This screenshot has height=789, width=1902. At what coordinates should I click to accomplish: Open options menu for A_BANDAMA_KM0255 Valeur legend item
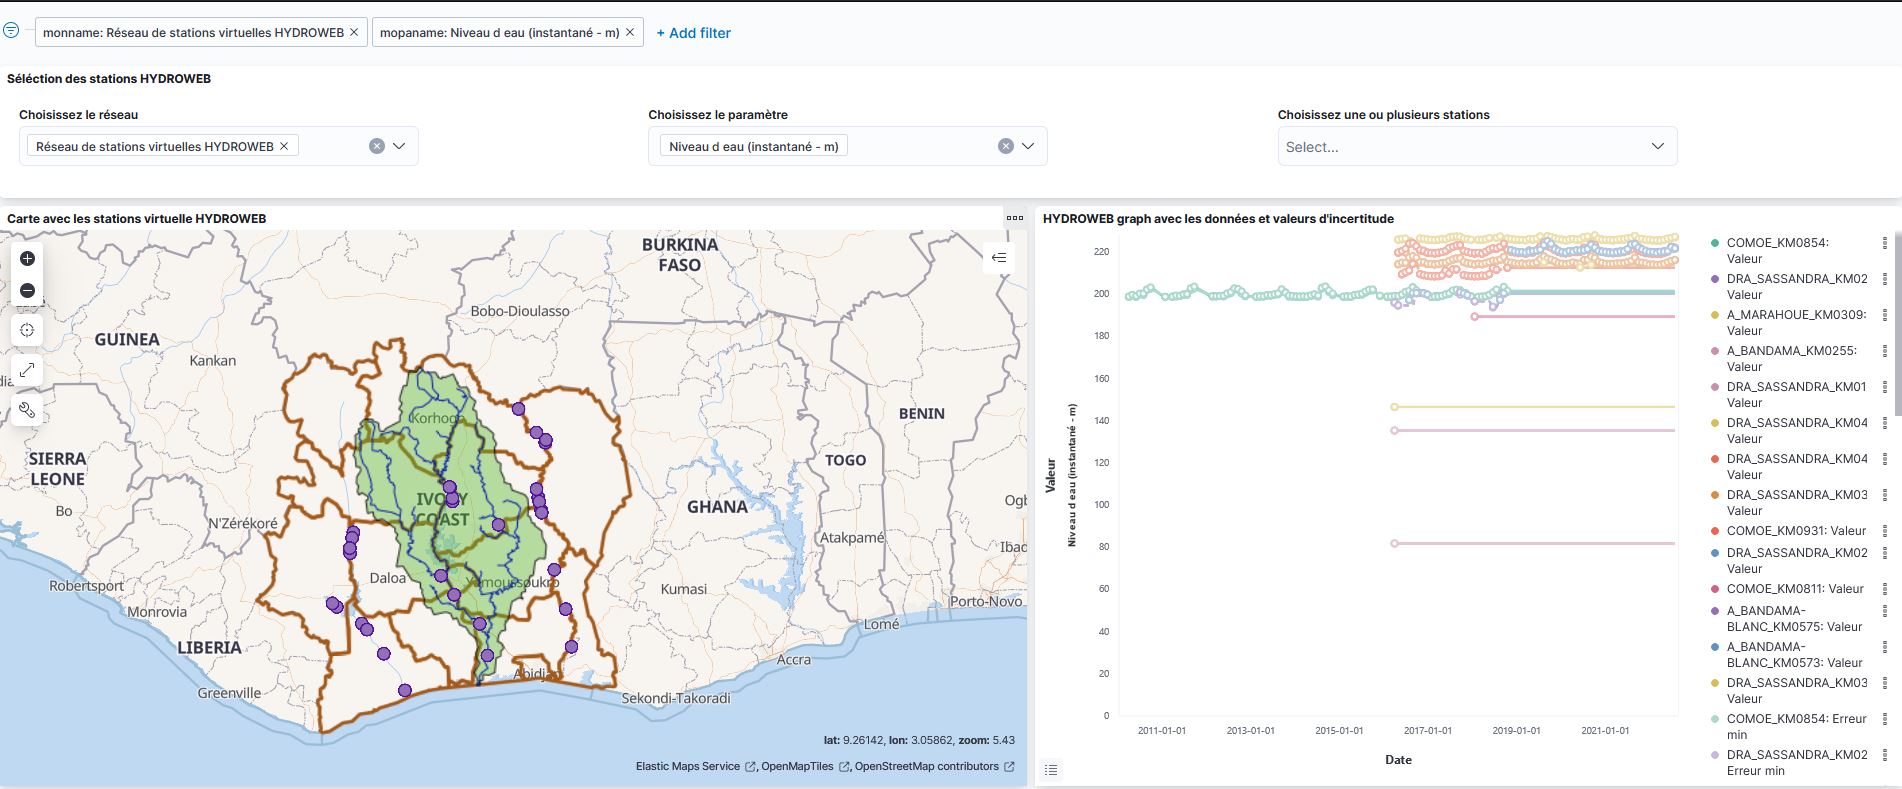point(1885,351)
